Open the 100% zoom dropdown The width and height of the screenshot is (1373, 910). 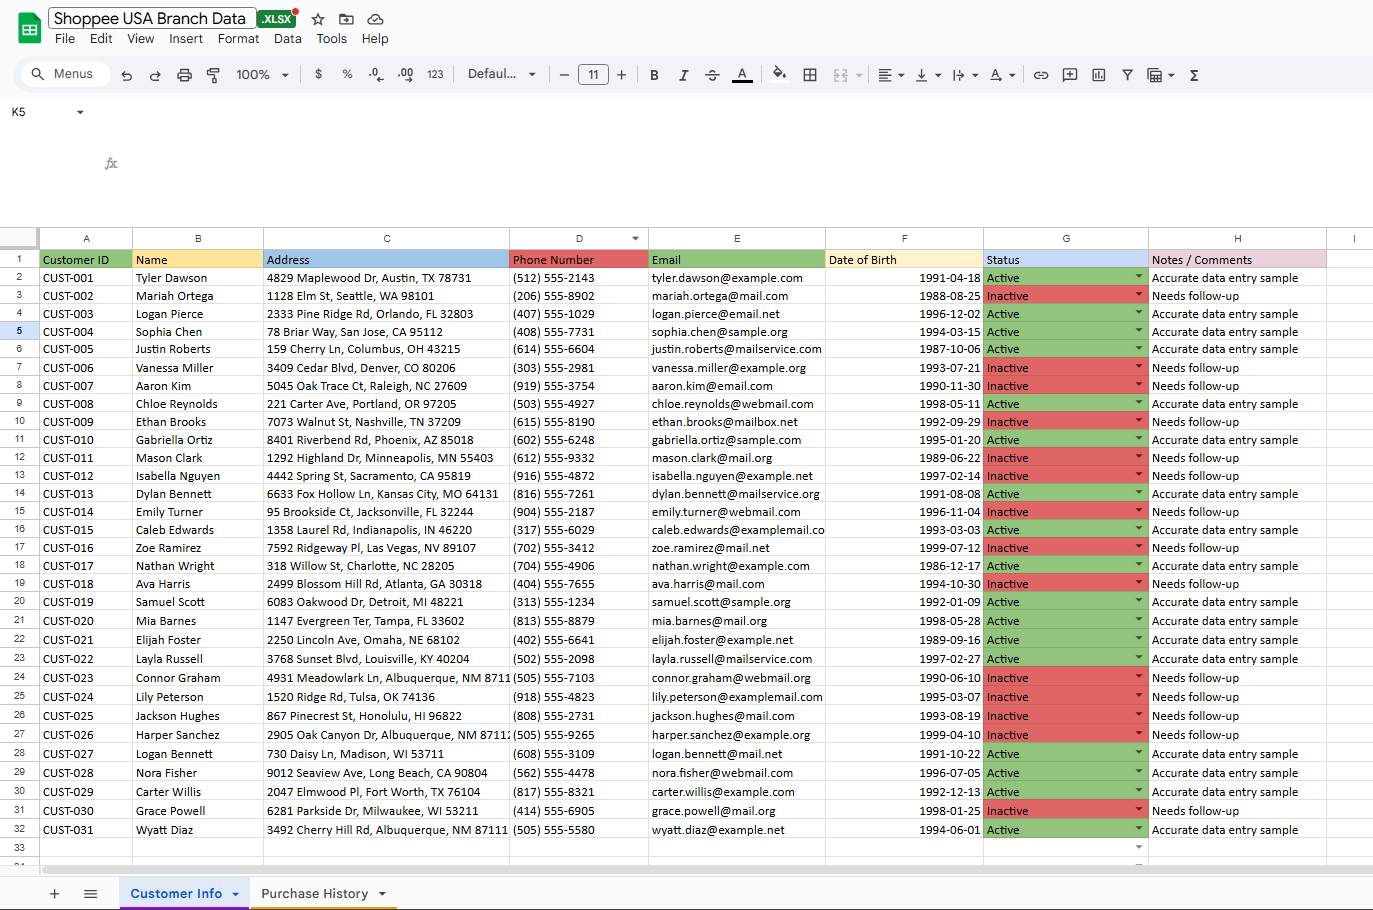tap(262, 75)
